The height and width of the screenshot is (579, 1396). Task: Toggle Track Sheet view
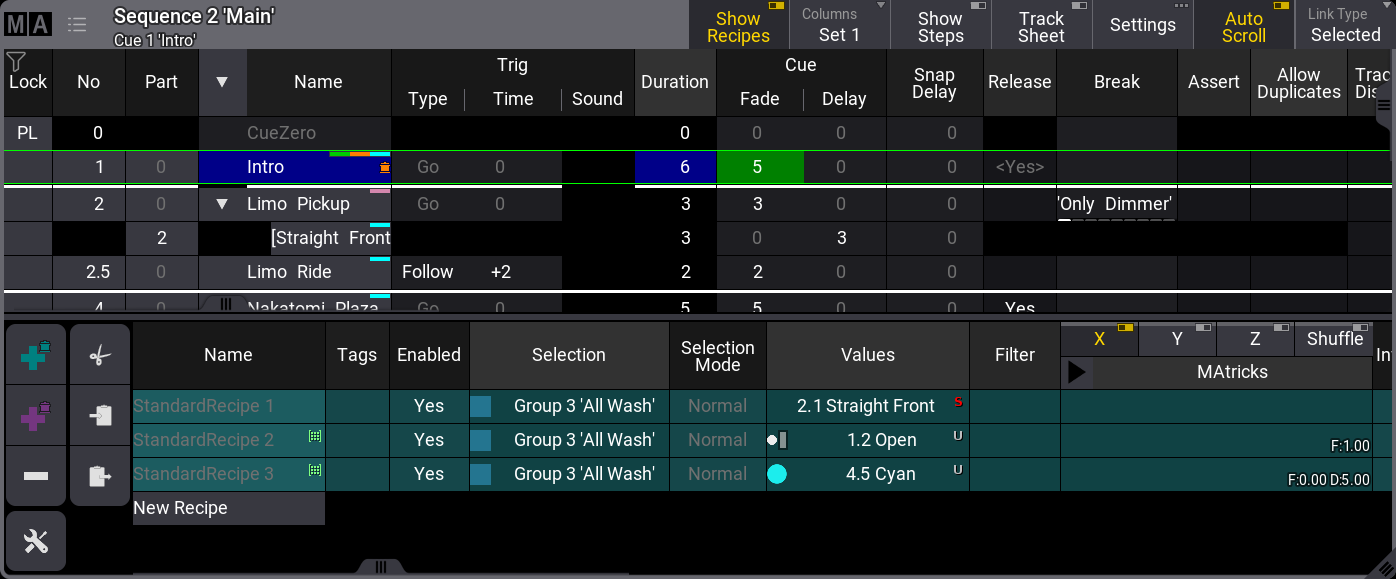(x=1042, y=26)
